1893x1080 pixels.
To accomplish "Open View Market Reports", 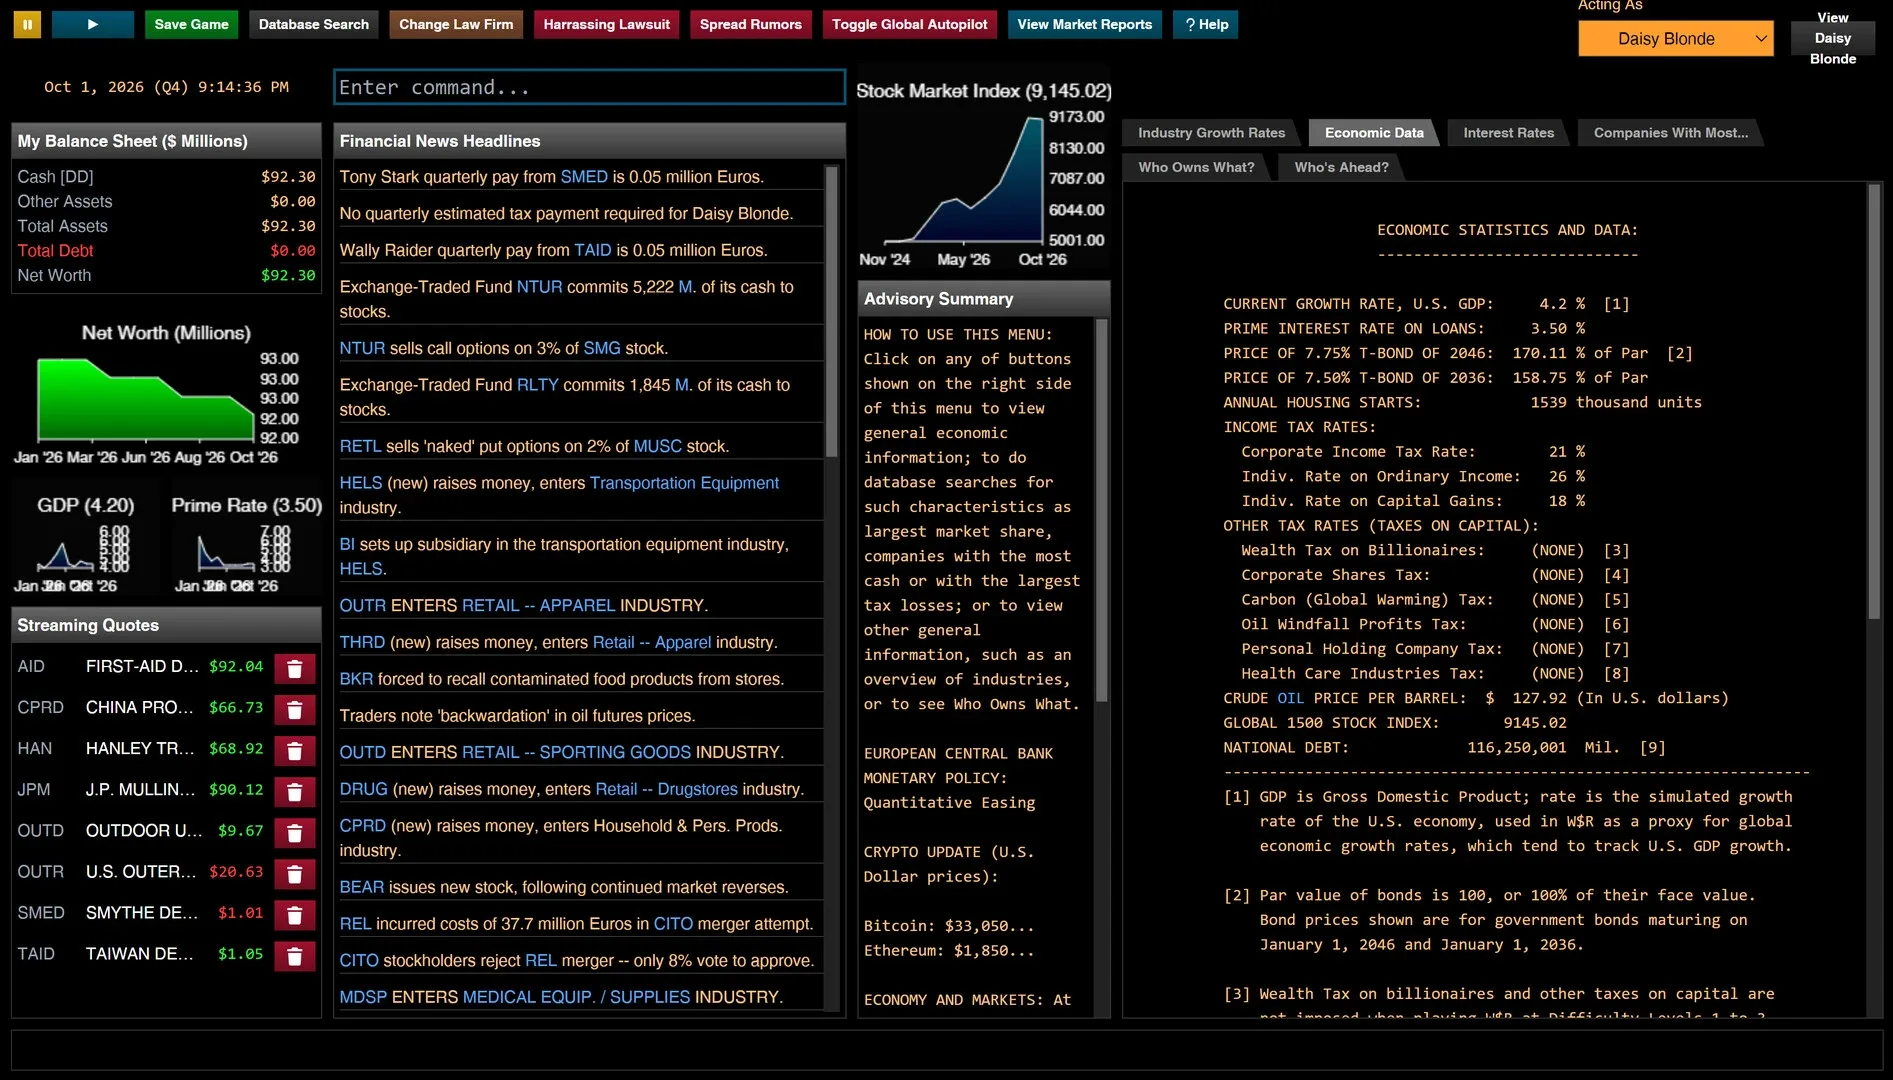I will pyautogui.click(x=1085, y=24).
